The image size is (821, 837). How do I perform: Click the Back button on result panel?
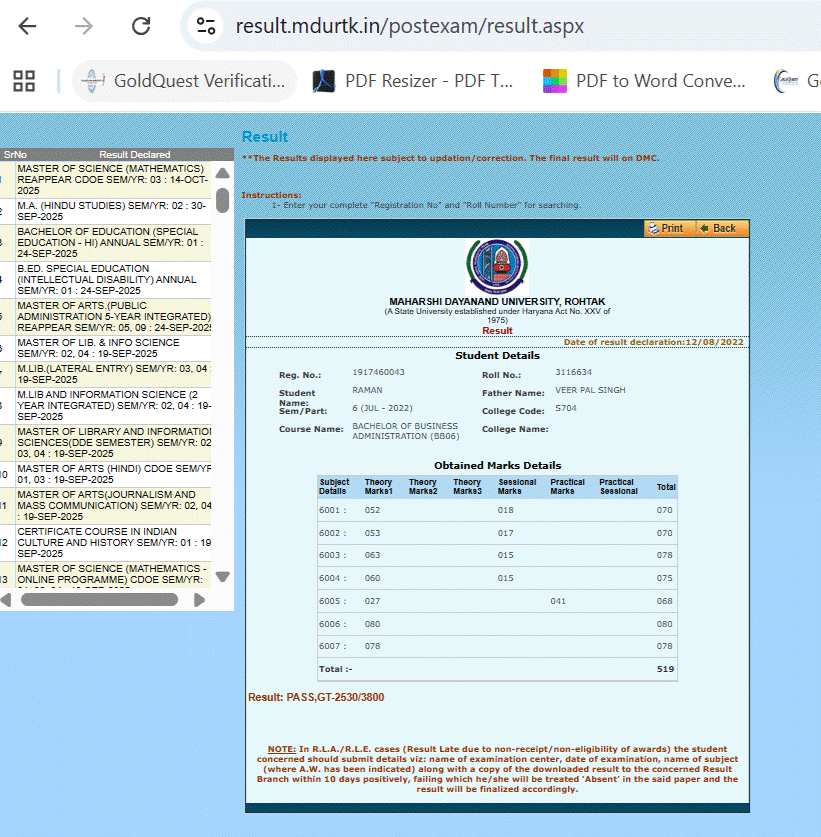tap(718, 228)
